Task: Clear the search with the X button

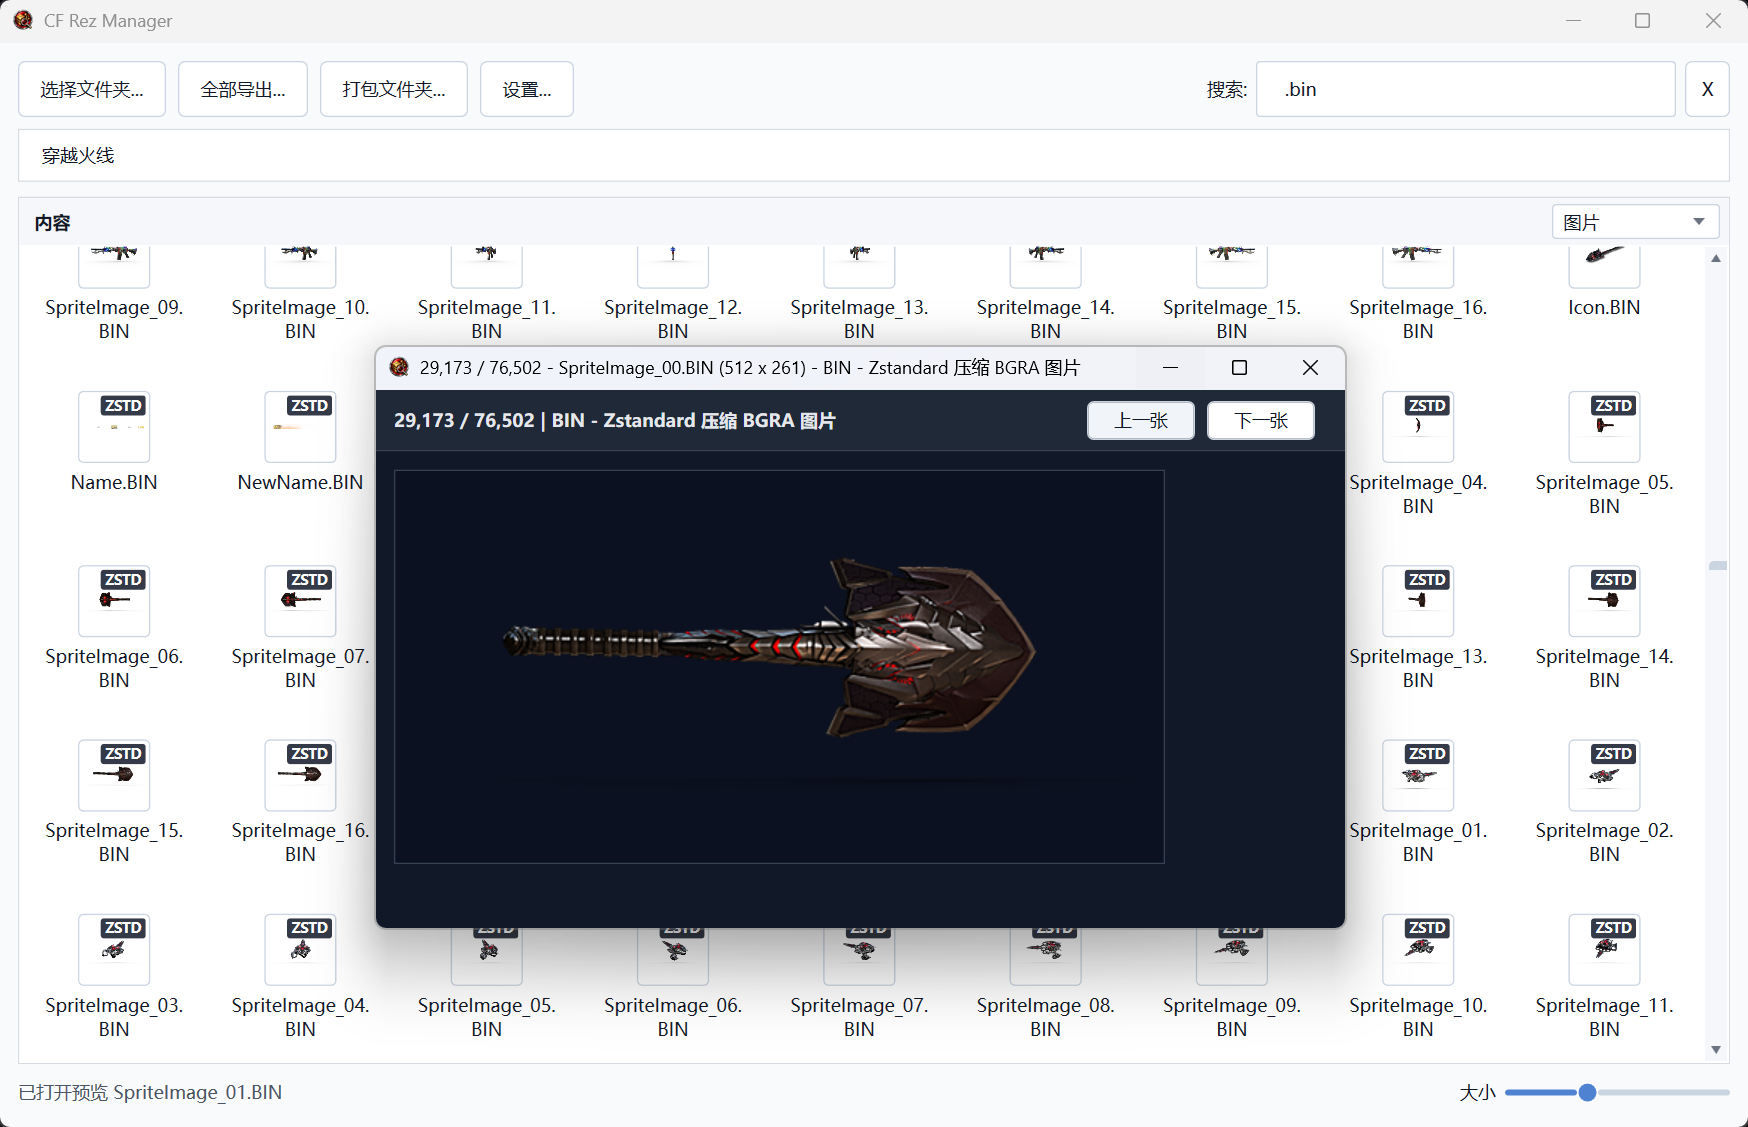Action: 1707,89
